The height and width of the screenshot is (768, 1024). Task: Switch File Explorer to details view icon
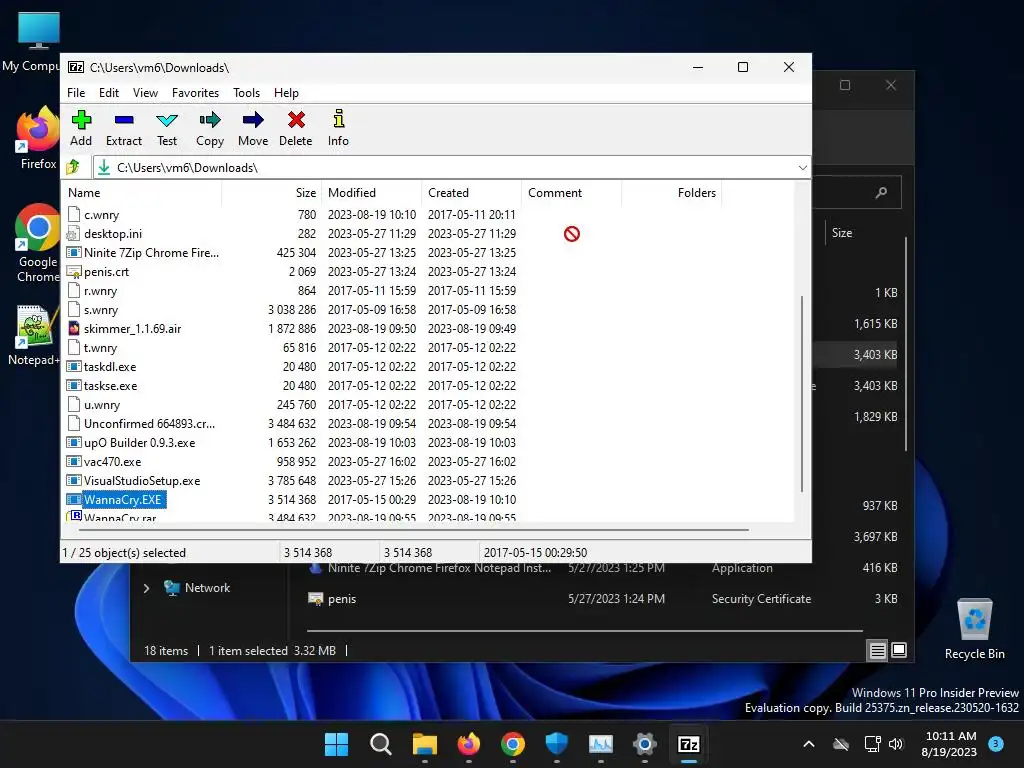(x=877, y=650)
